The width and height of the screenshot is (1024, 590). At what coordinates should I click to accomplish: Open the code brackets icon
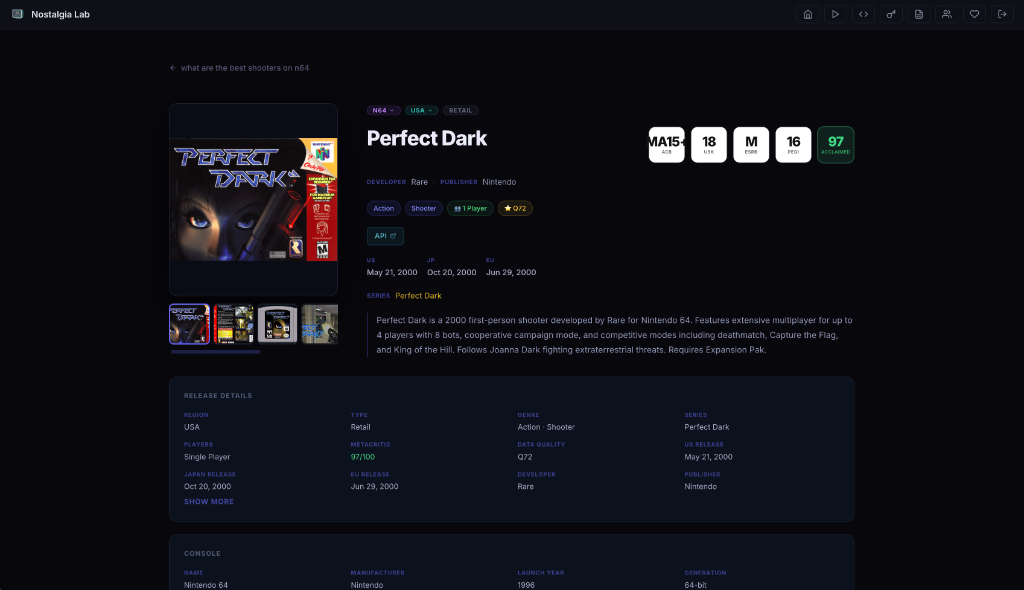pos(863,14)
